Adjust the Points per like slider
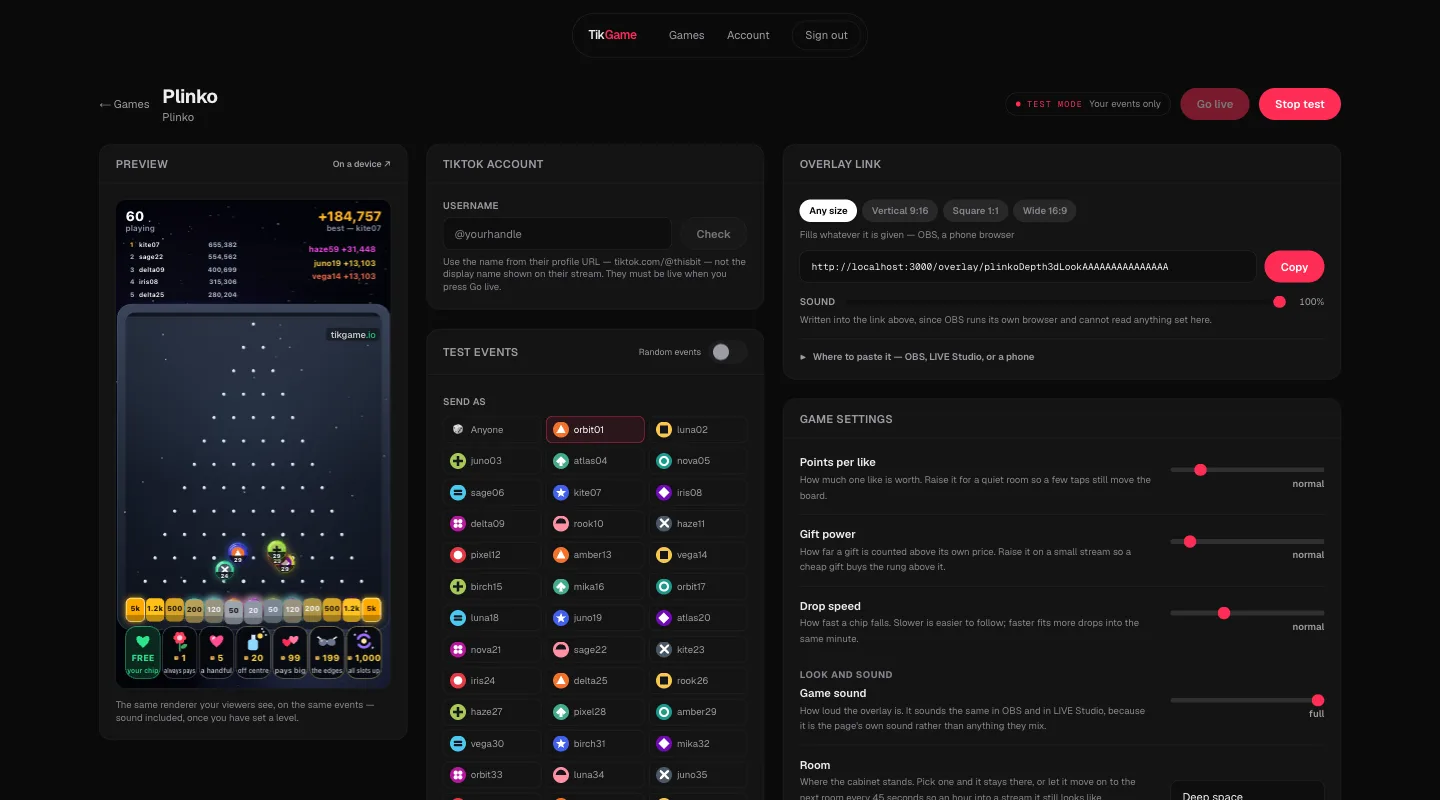This screenshot has height=800, width=1440. [x=1247, y=470]
